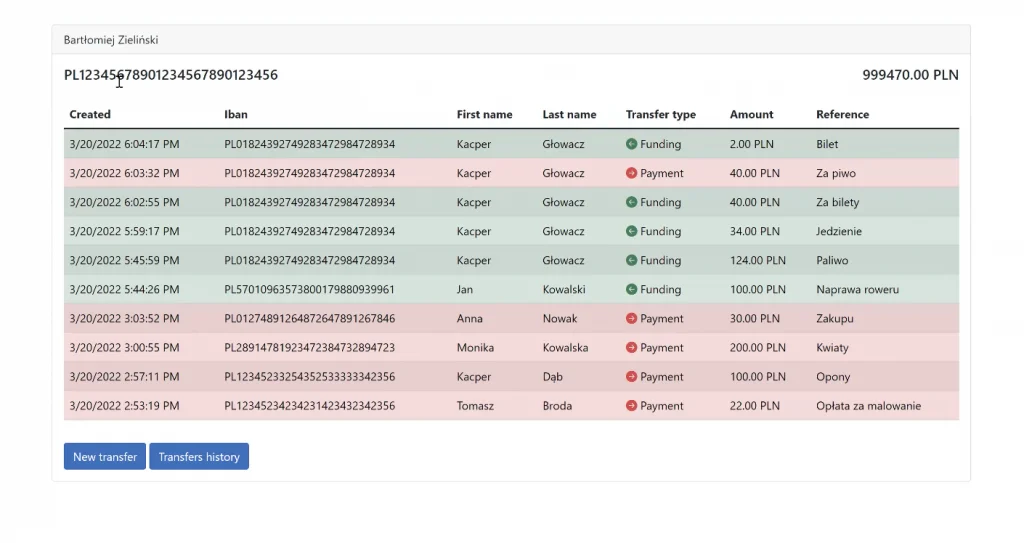This screenshot has width=1024, height=543.
Task: Click the Payment icon in the Opony row
Action: point(631,376)
